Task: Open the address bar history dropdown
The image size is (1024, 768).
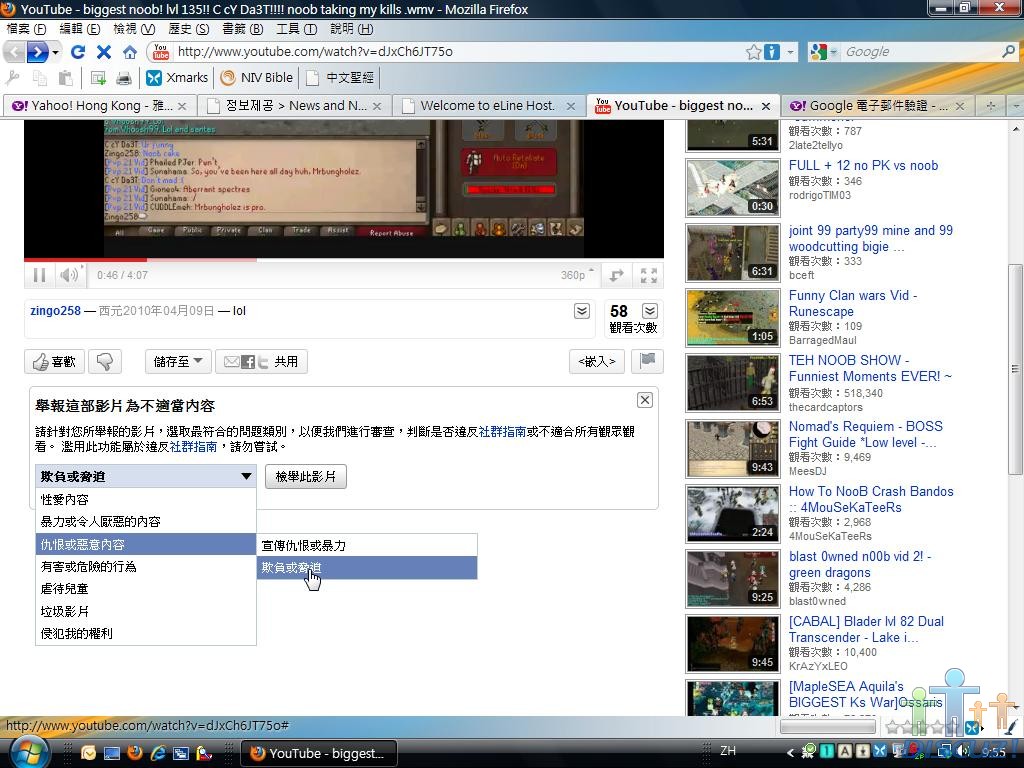Action: click(x=790, y=52)
